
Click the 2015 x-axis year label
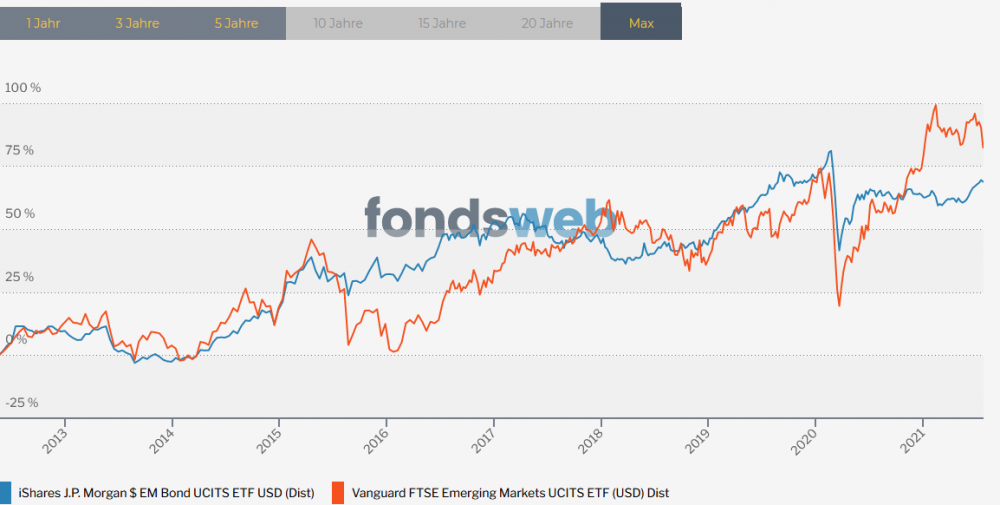(272, 440)
